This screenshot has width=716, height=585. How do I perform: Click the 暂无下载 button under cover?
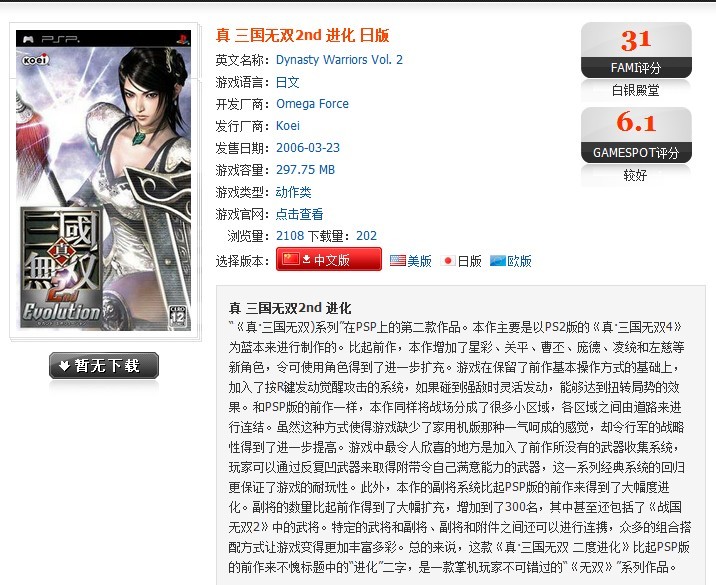[104, 365]
